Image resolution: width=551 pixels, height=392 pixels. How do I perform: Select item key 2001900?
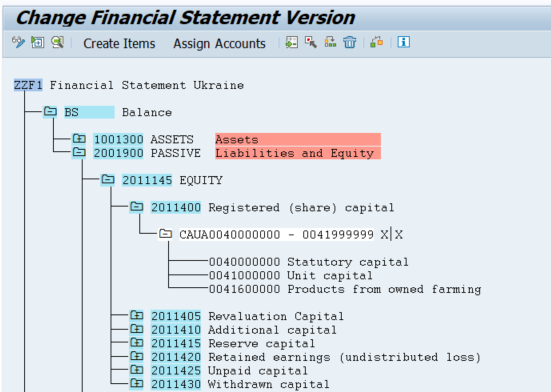pyautogui.click(x=118, y=153)
